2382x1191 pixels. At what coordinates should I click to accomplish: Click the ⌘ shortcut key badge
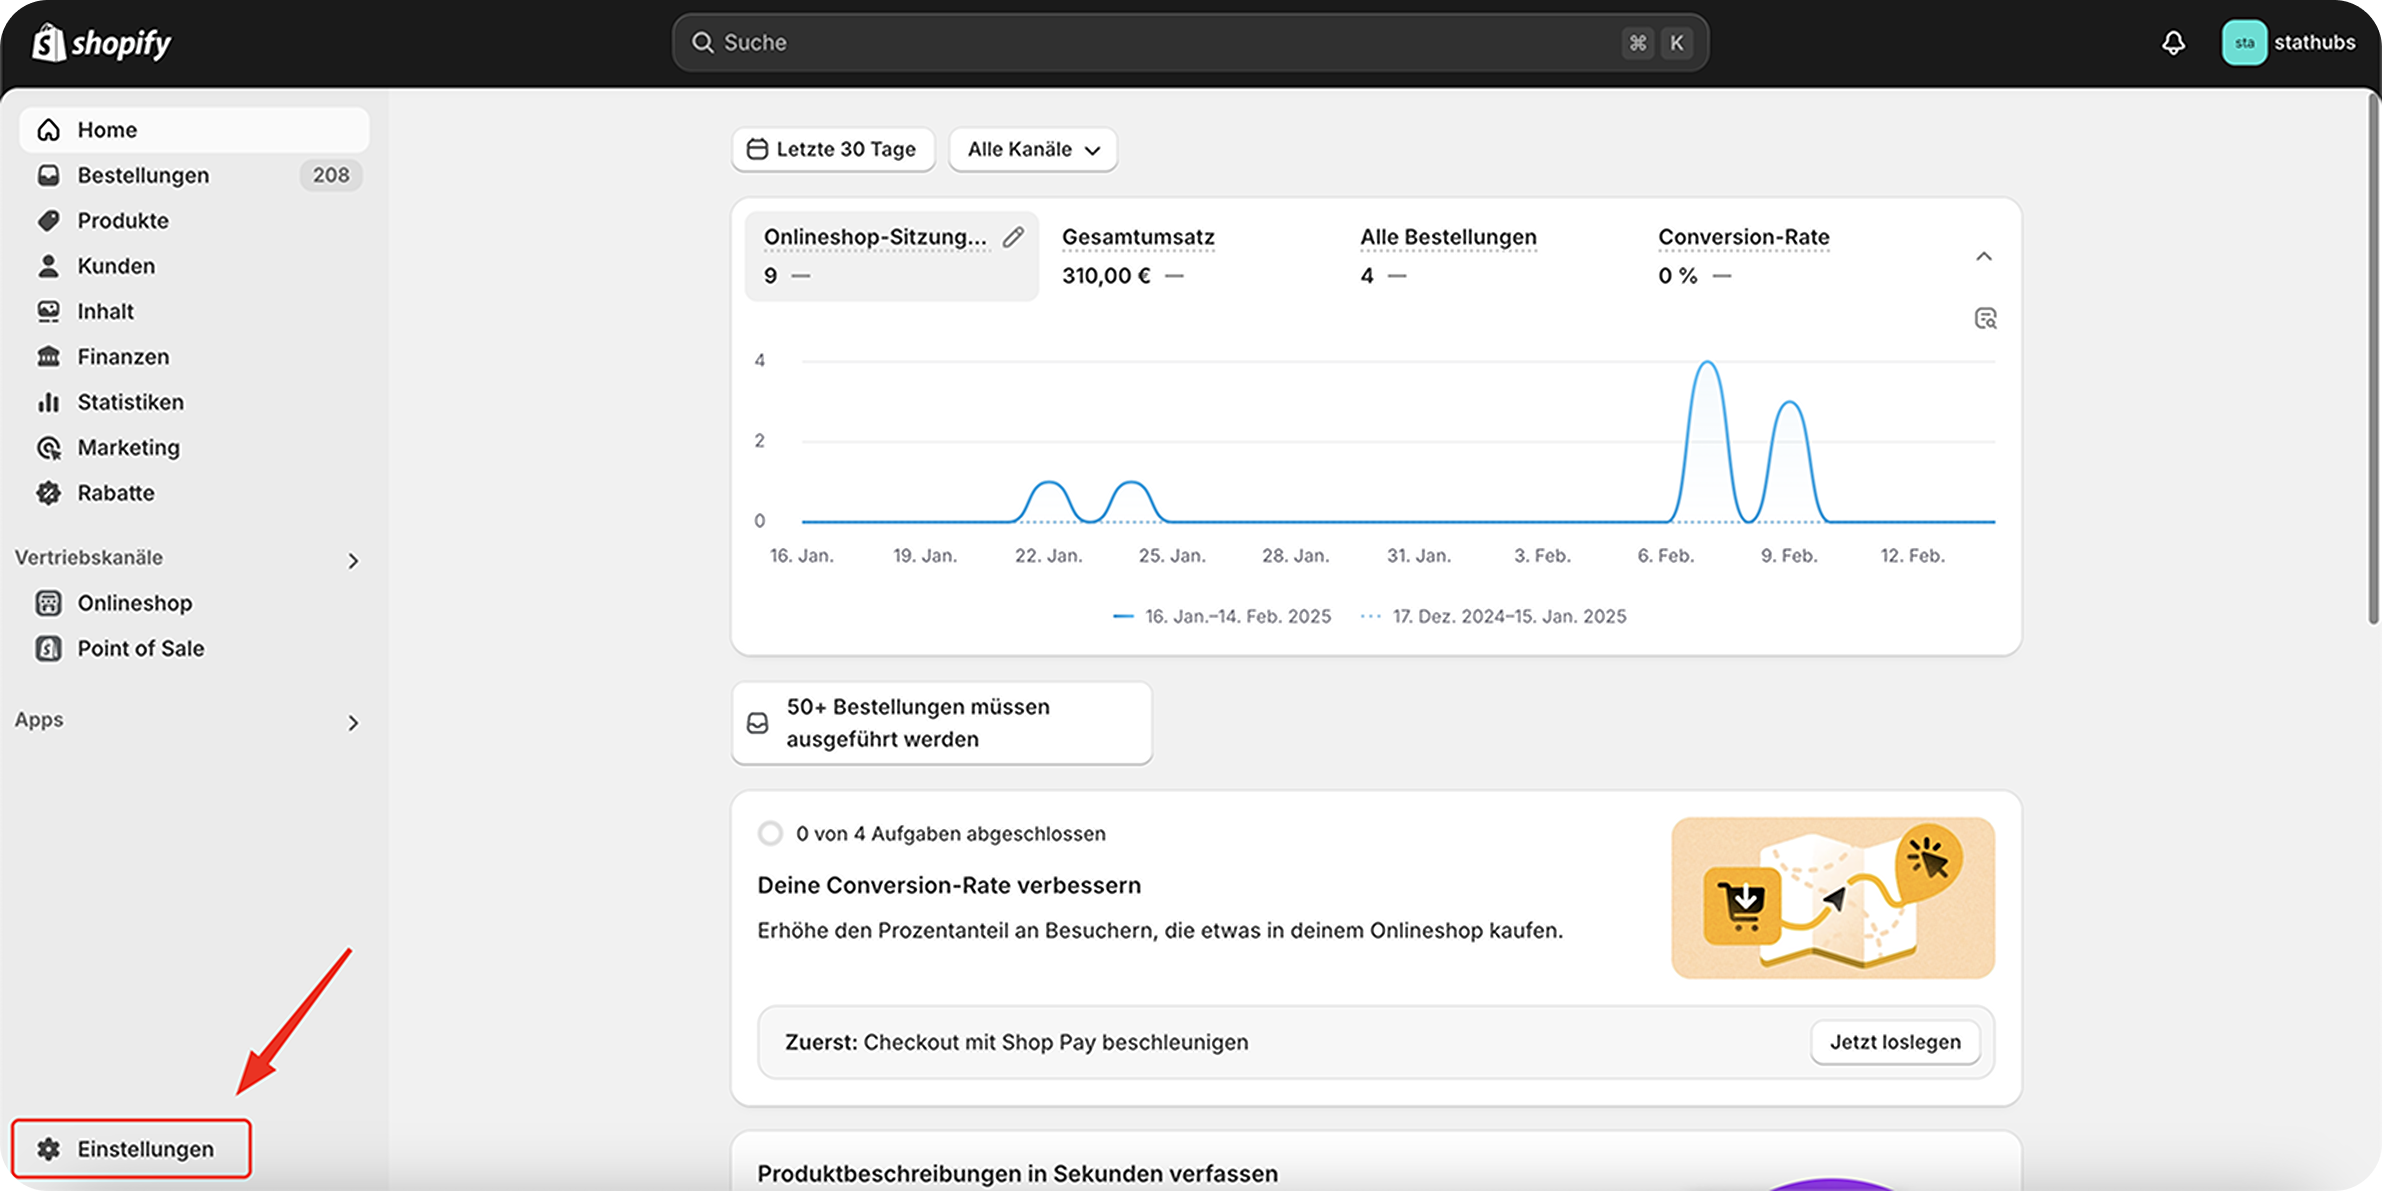[x=1637, y=43]
